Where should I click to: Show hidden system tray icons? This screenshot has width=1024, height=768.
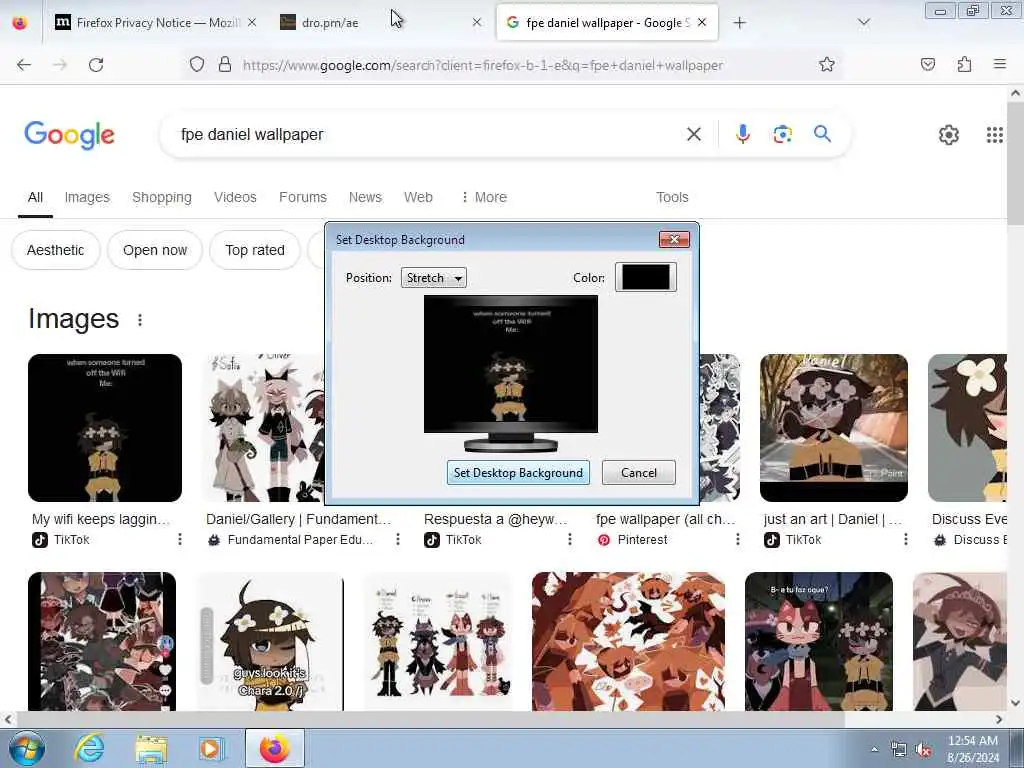click(x=874, y=749)
